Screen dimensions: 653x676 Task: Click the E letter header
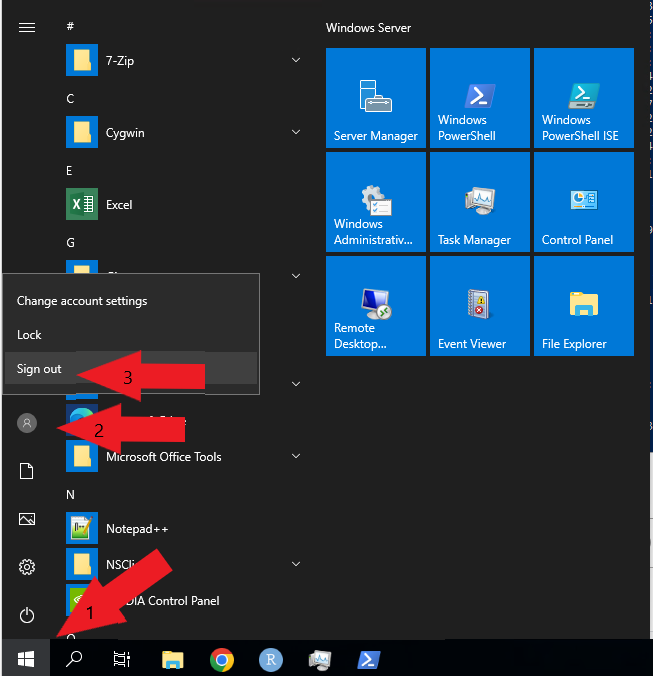point(69,171)
